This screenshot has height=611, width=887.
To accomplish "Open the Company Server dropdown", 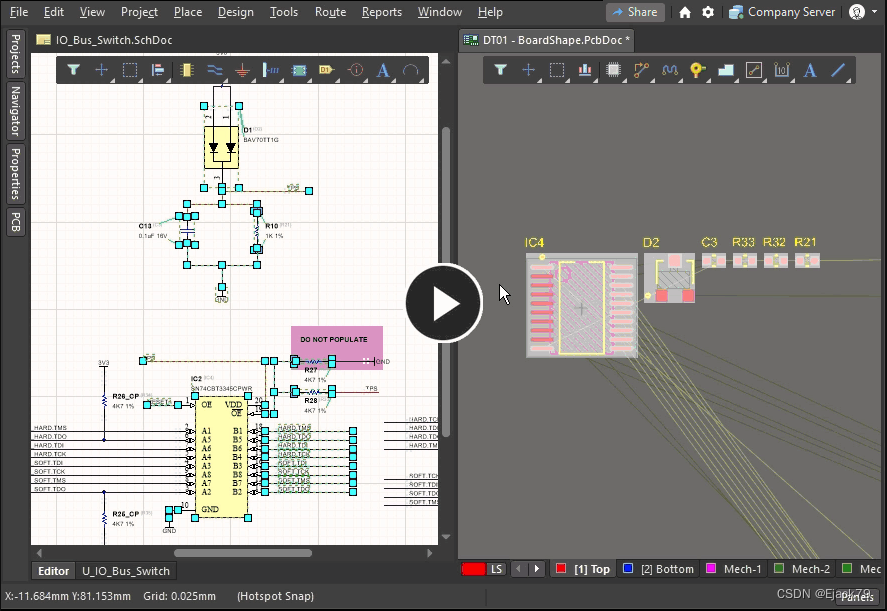I will coord(781,12).
